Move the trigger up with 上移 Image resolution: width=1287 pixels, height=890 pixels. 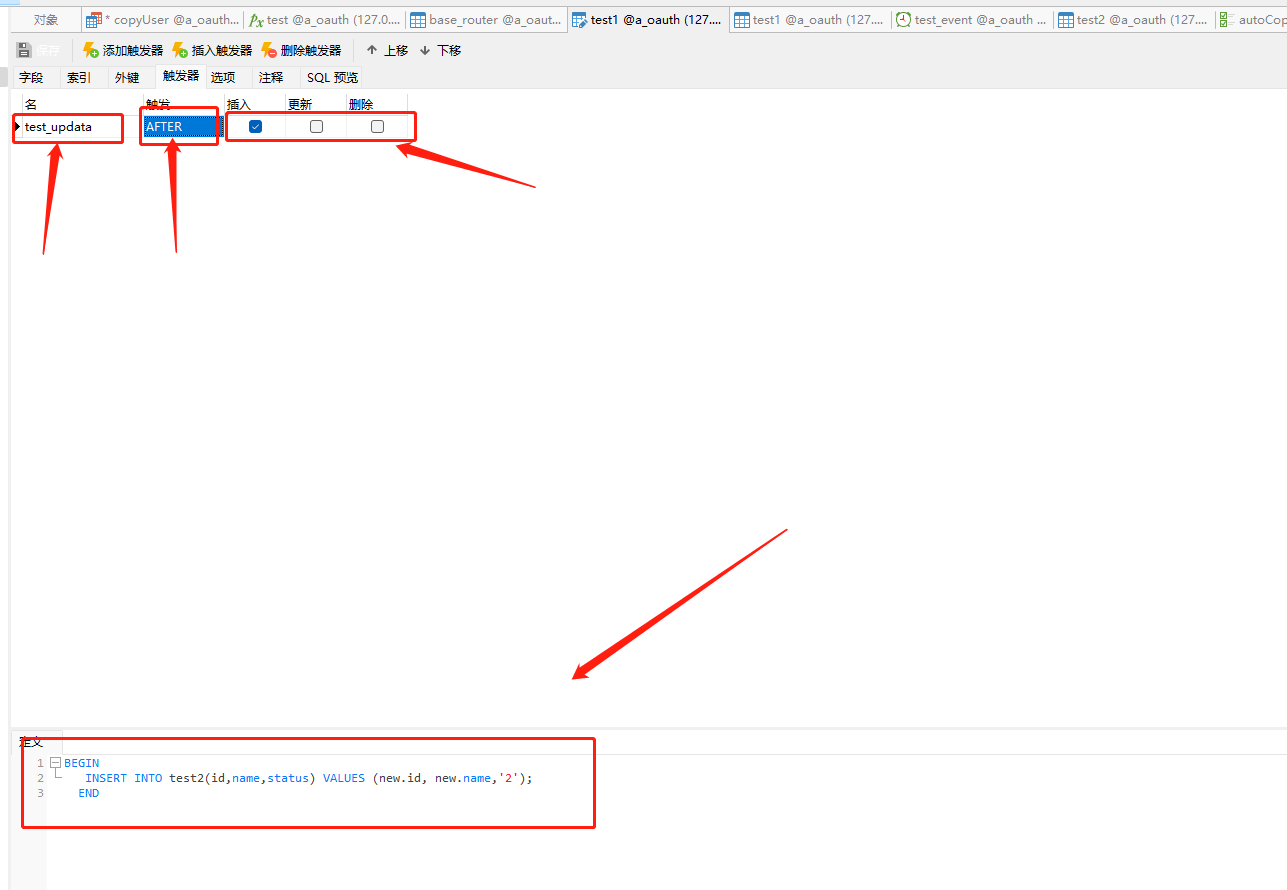(x=387, y=50)
